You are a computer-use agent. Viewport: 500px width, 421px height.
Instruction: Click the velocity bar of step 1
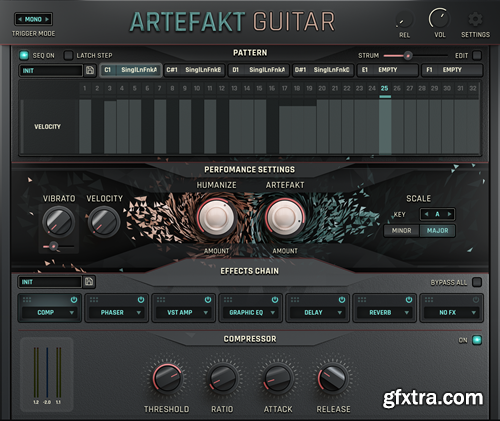[85, 127]
